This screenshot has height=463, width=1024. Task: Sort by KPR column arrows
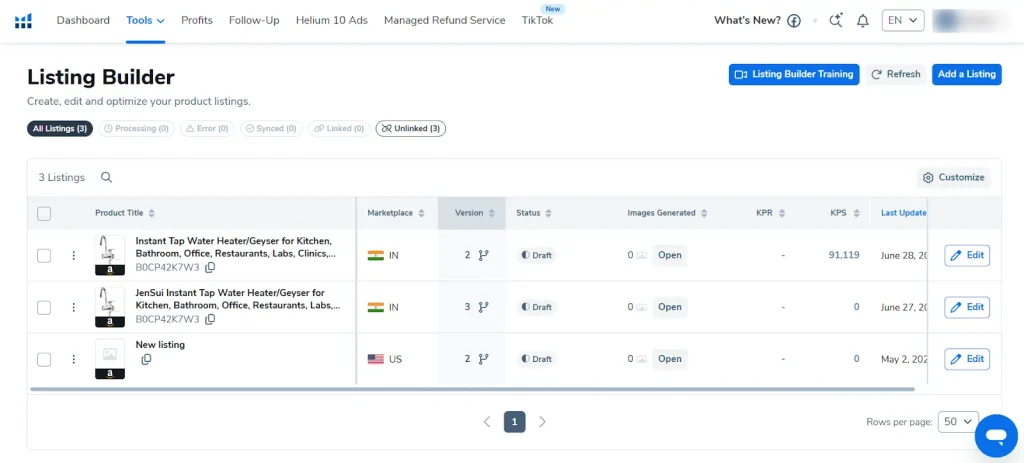[x=782, y=213]
